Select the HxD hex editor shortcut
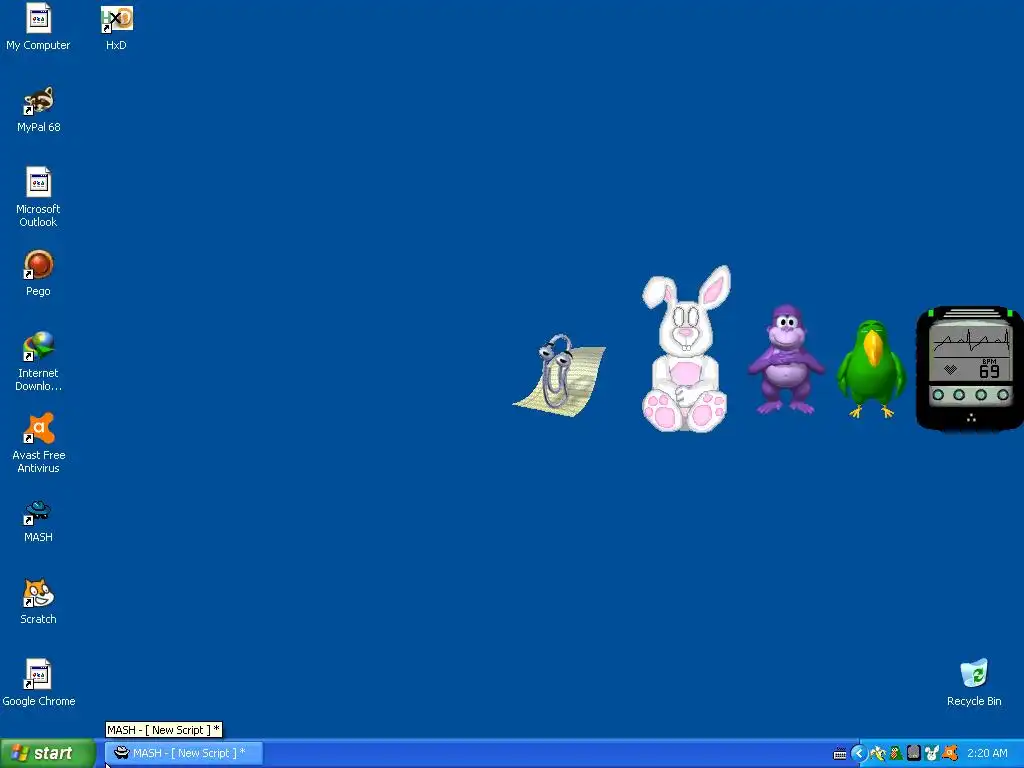Image resolution: width=1024 pixels, height=768 pixels. tap(116, 27)
